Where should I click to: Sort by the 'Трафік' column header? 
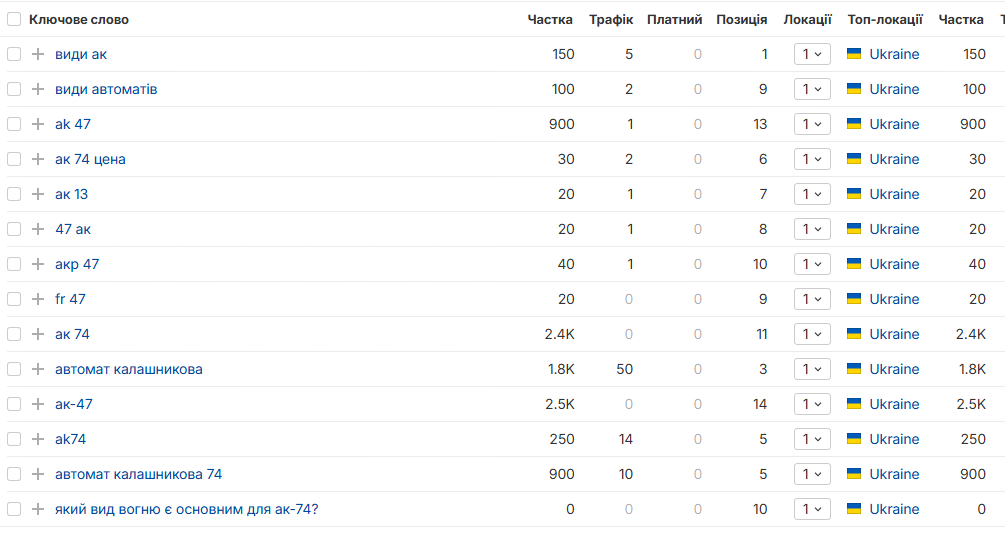point(611,20)
